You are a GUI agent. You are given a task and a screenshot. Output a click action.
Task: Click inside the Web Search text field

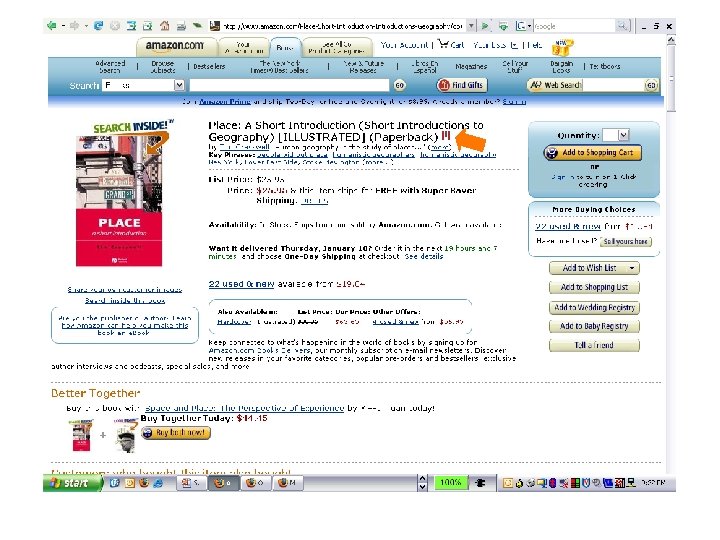tap(613, 85)
